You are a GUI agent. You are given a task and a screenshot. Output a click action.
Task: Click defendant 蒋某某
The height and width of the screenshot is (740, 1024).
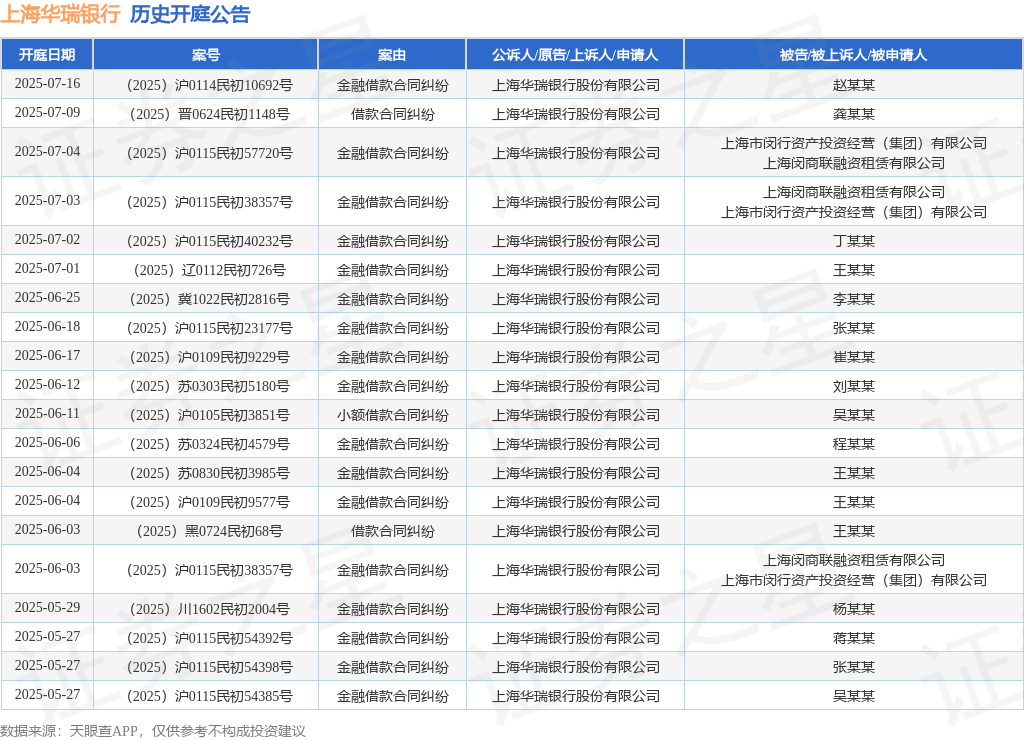pos(854,638)
